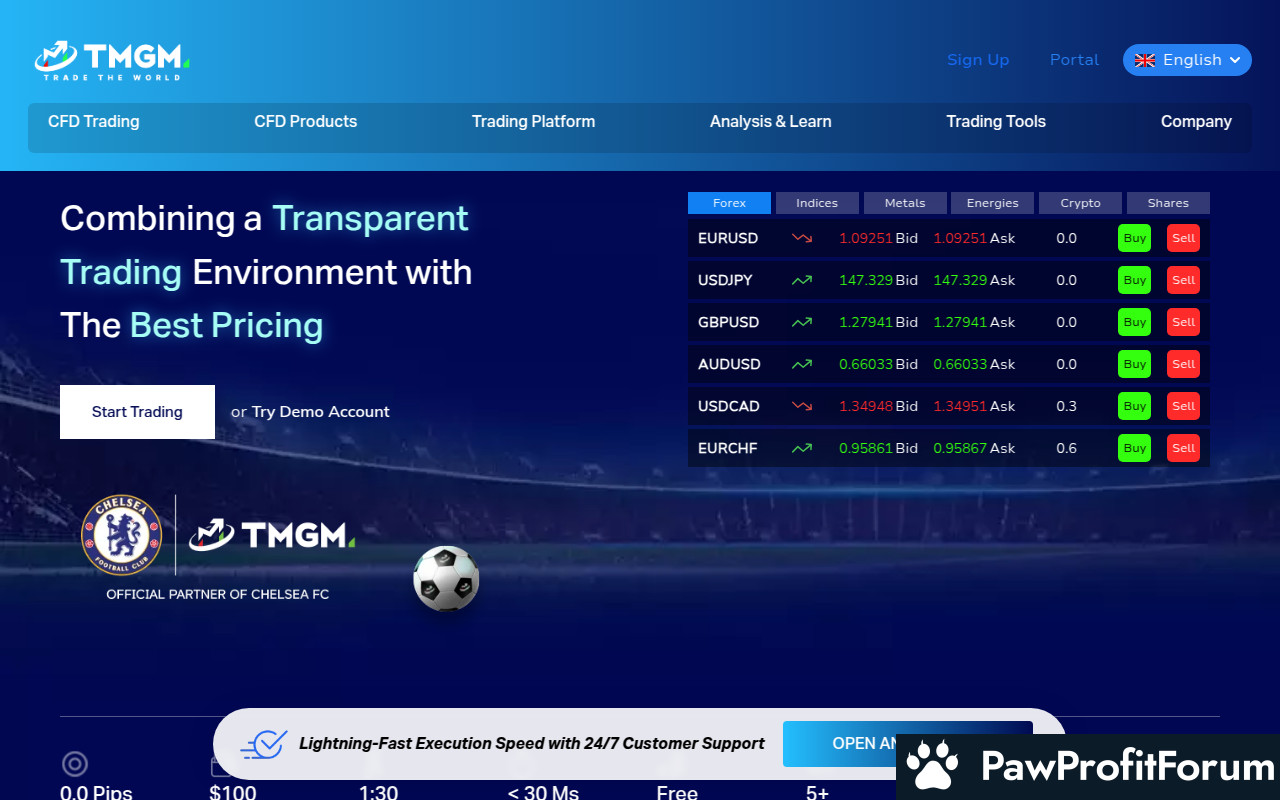This screenshot has width=1280, height=800.
Task: Click the AUDUSD symbol name
Action: coord(729,364)
